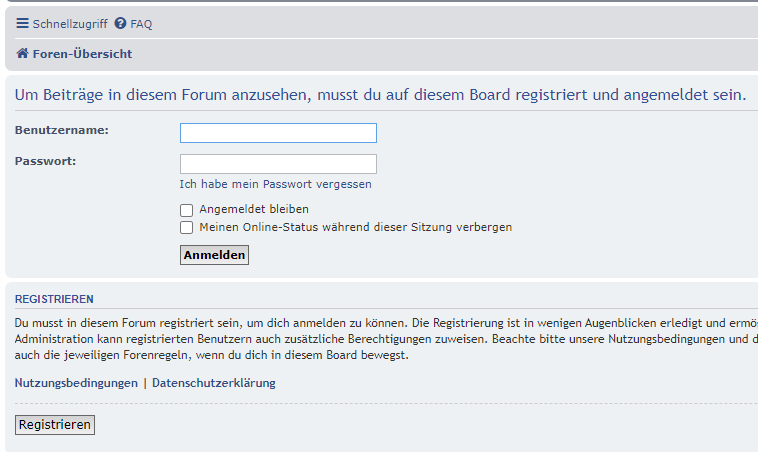The height and width of the screenshot is (452, 758).
Task: Click the 'Passwort:' label text
Action: (x=46, y=160)
